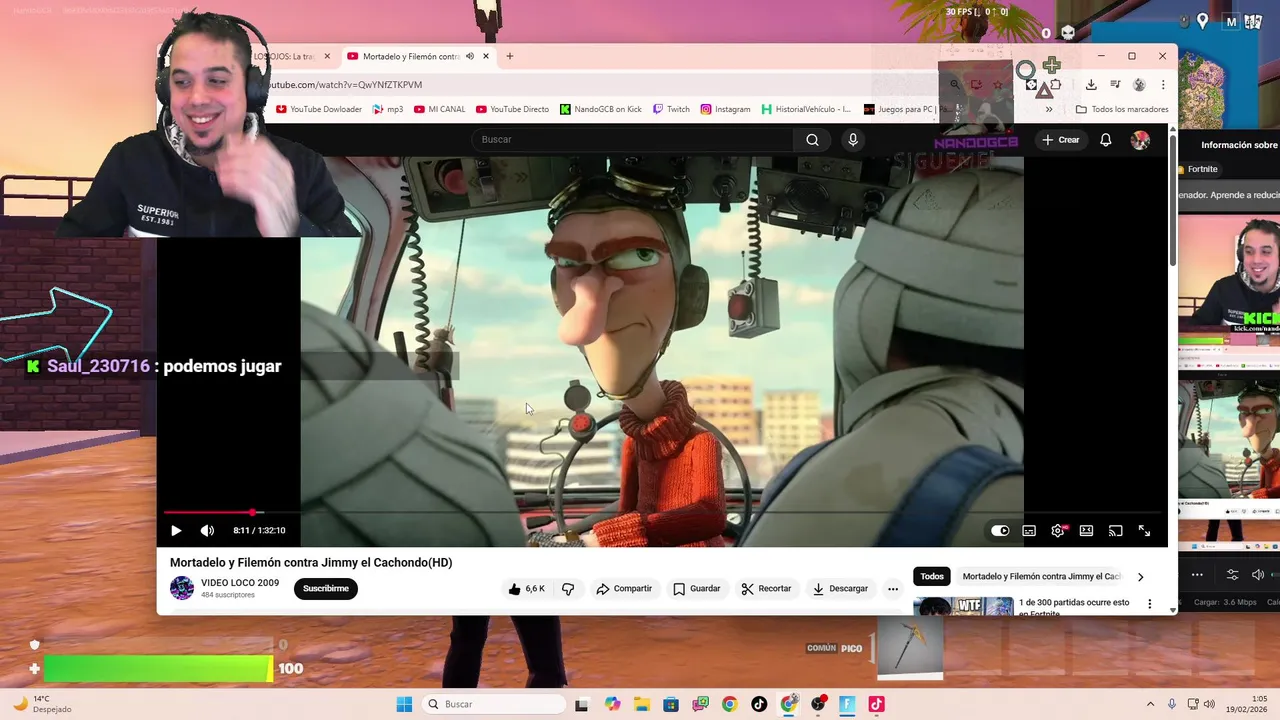Open YouTube account avatar menu
This screenshot has height=720, width=1280.
click(x=1140, y=140)
